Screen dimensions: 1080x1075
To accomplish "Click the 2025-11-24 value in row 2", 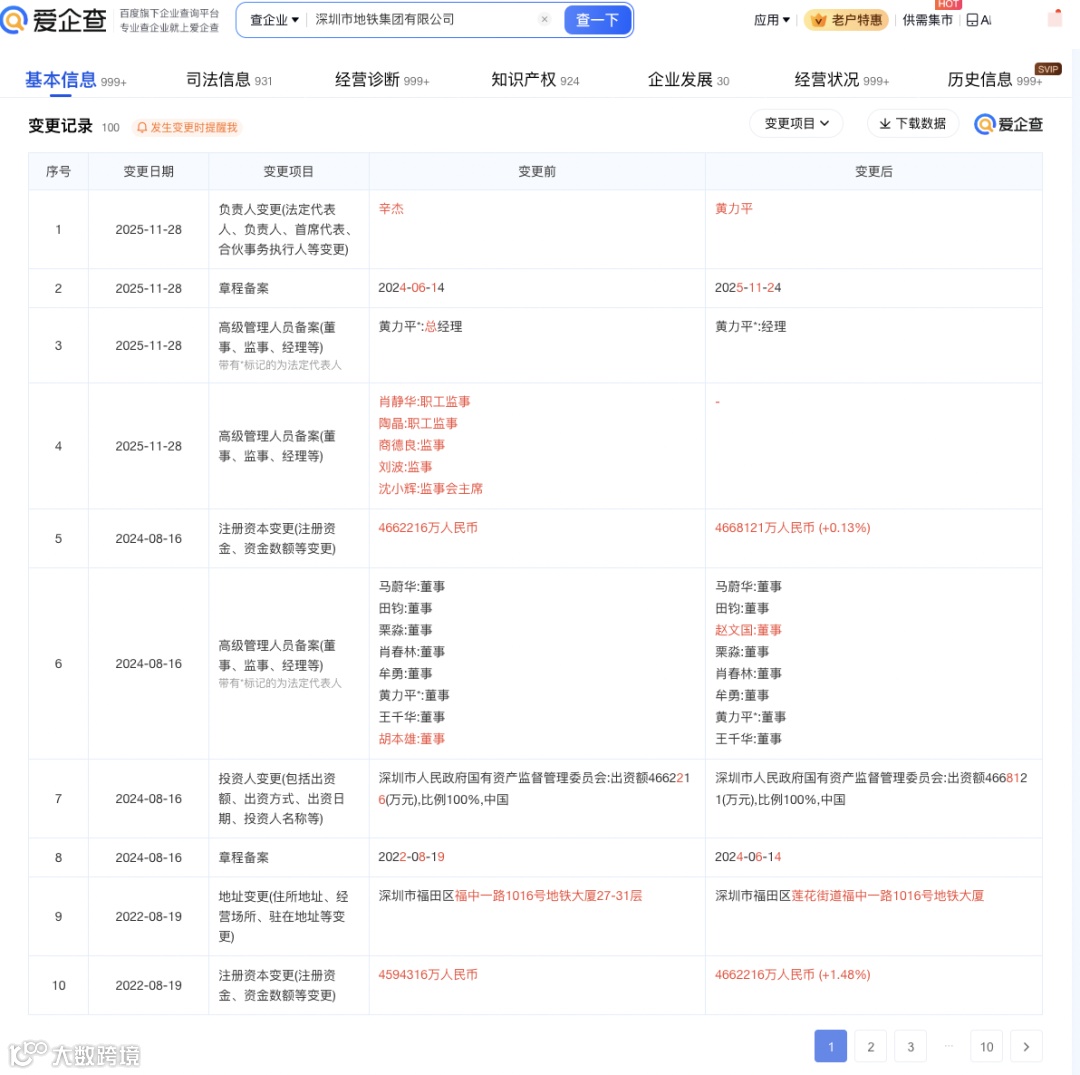I will coord(748,288).
